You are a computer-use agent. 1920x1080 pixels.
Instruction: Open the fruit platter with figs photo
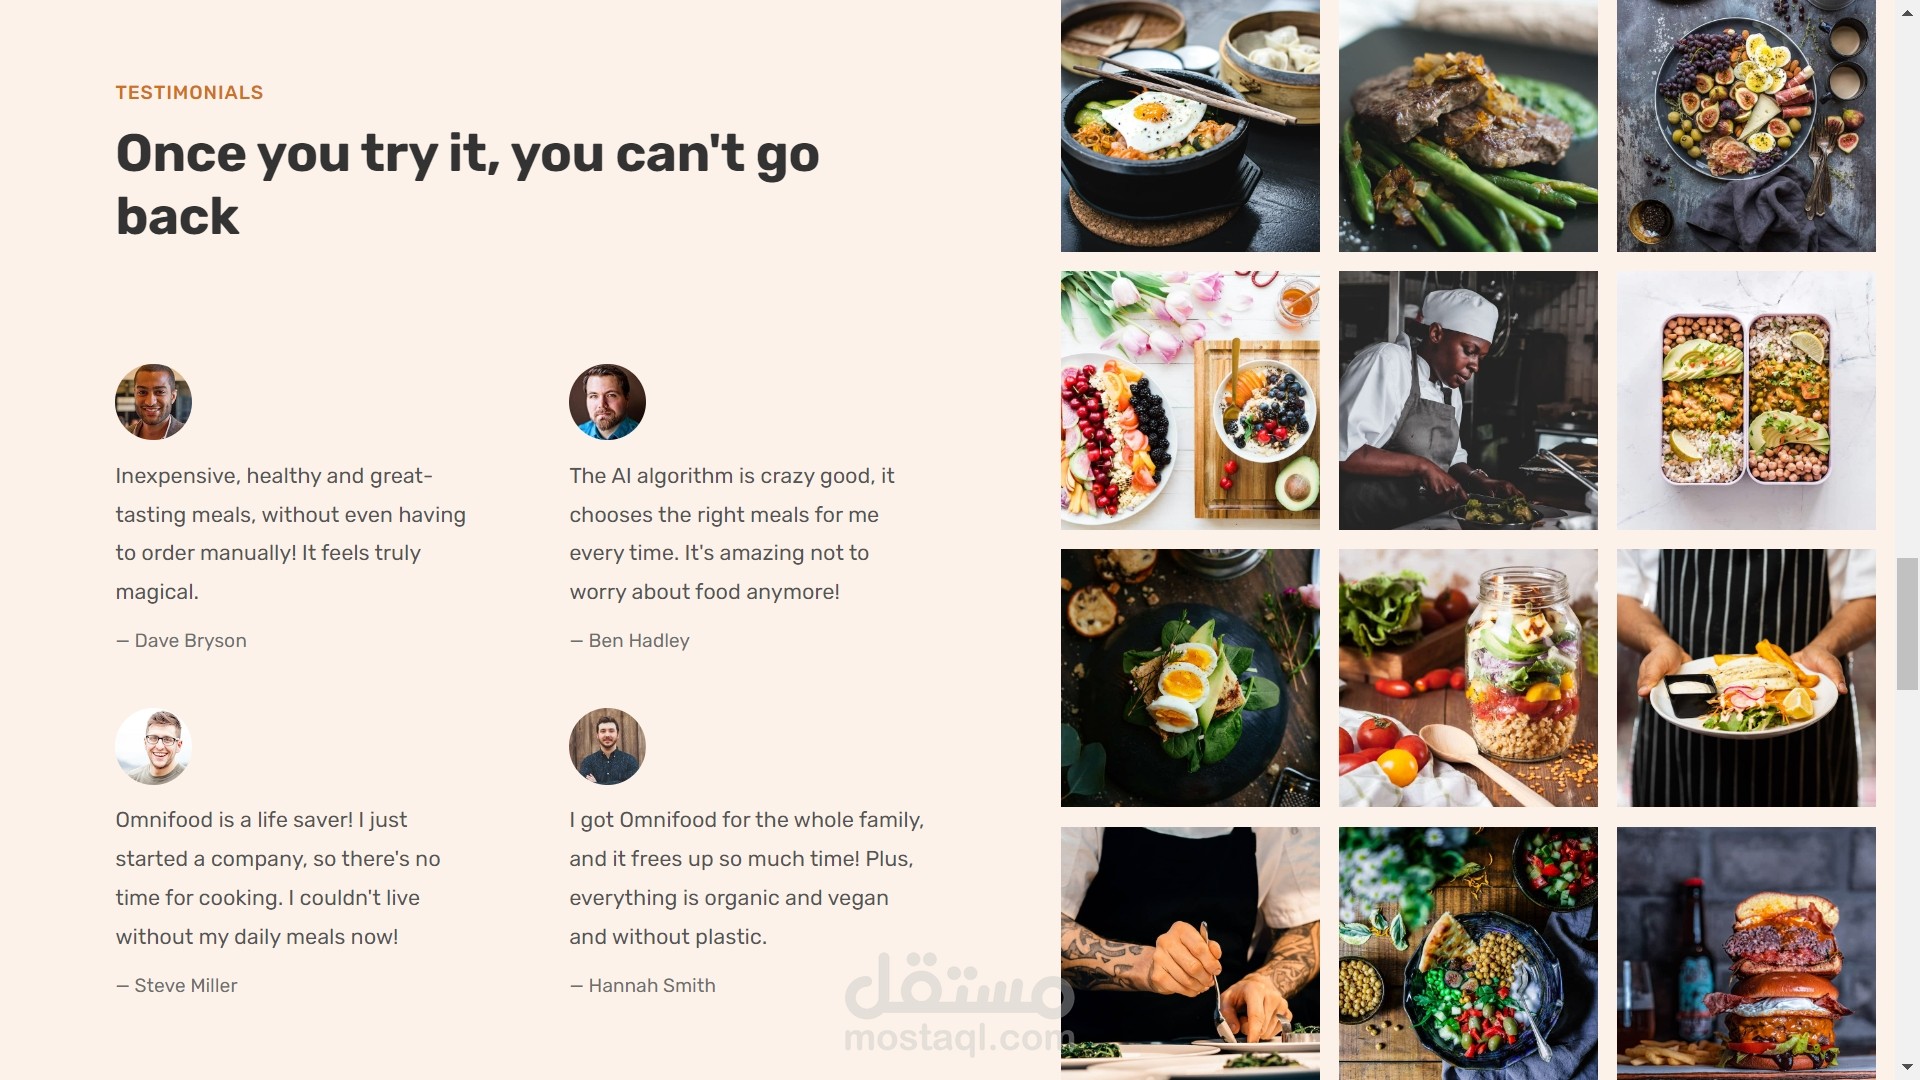click(1746, 126)
